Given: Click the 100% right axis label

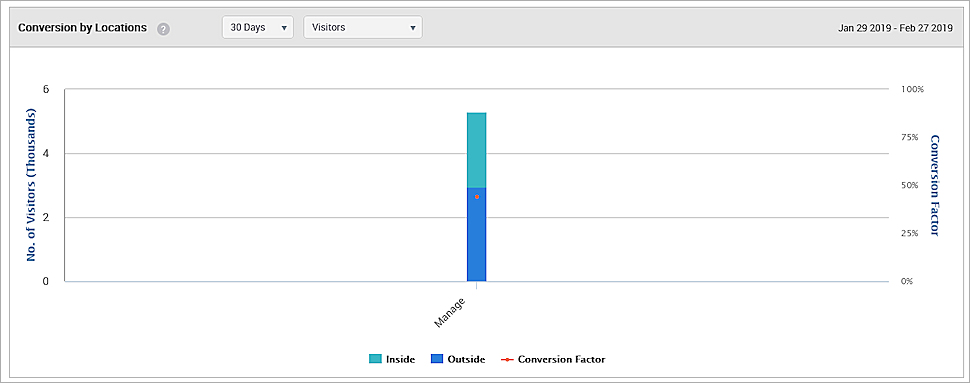Looking at the screenshot, I should (x=912, y=89).
